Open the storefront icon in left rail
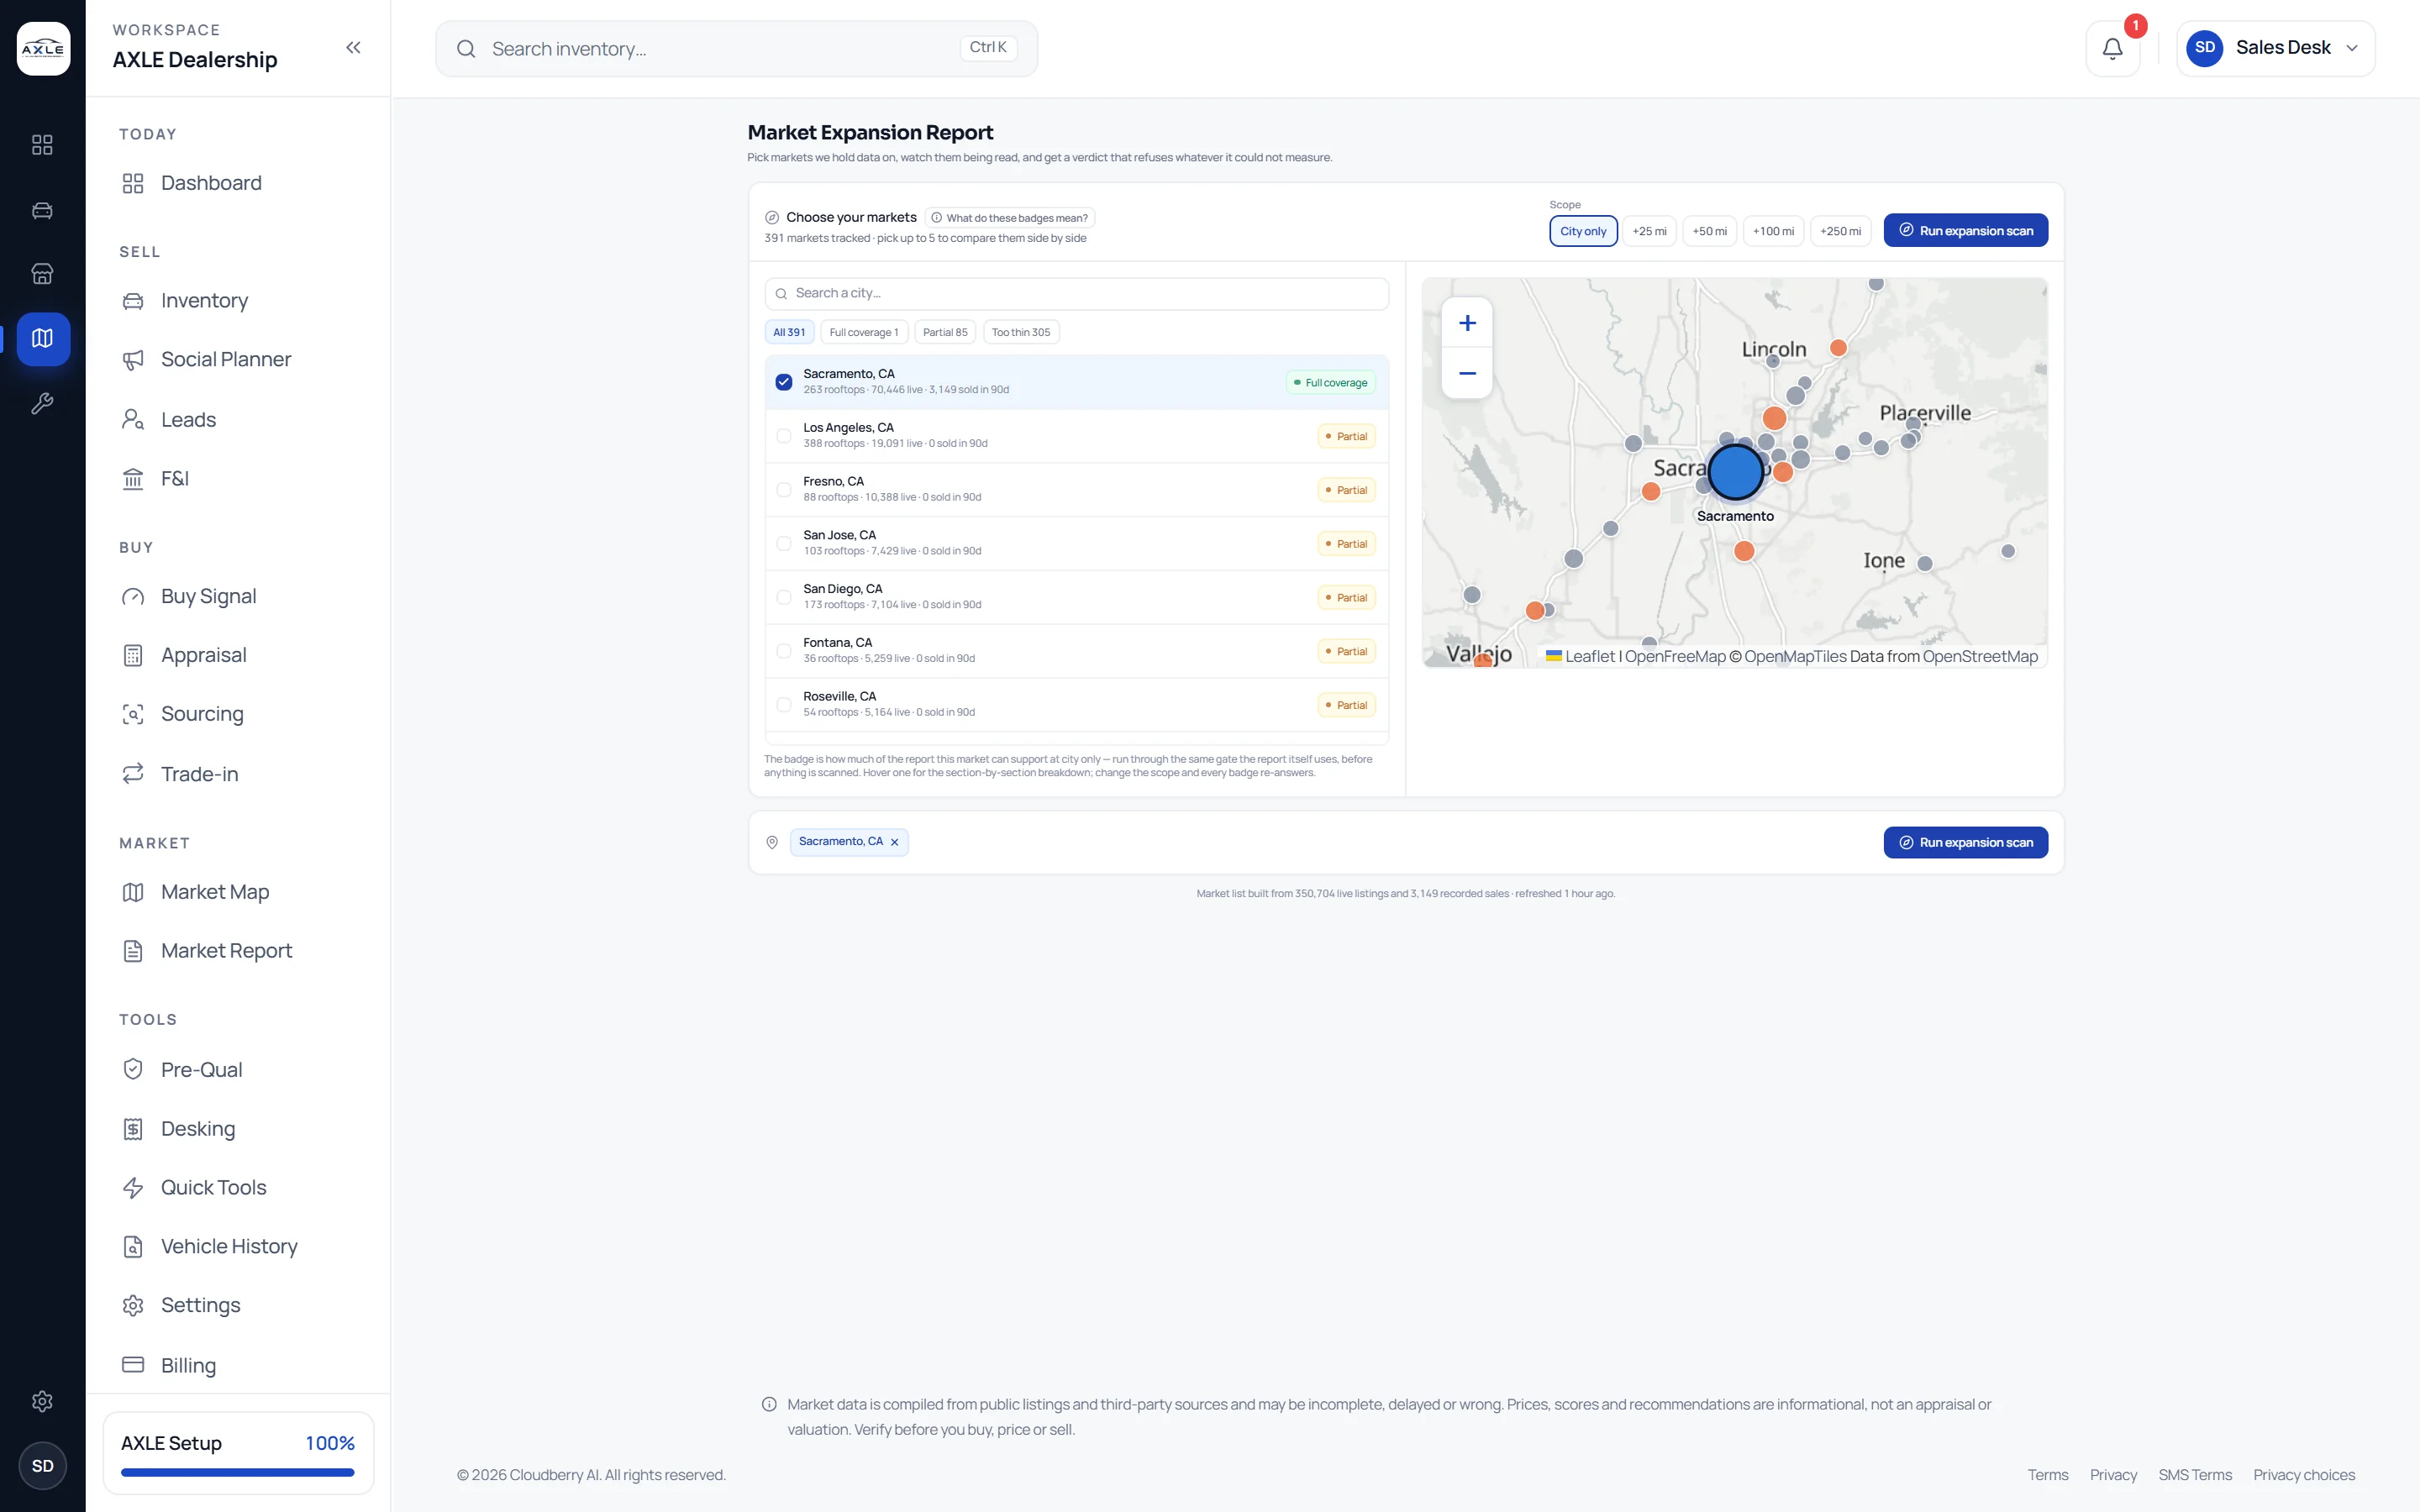This screenshot has height=1512, width=2420. tap(42, 274)
